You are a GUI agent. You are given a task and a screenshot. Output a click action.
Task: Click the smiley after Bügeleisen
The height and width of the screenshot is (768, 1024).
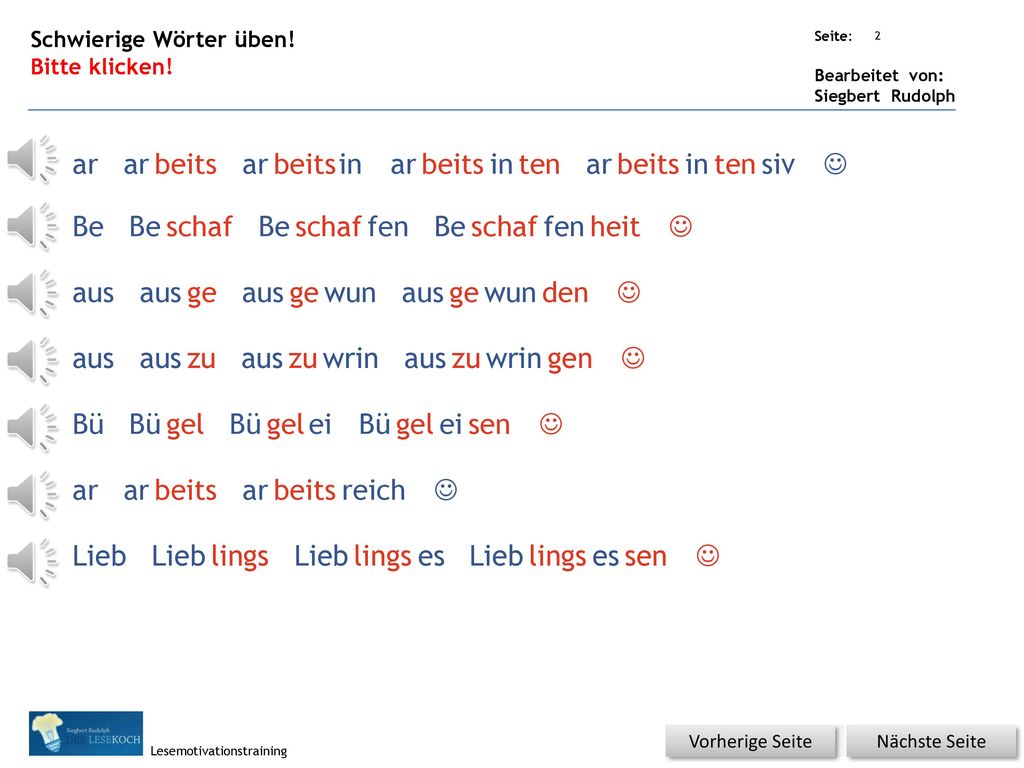pos(551,424)
